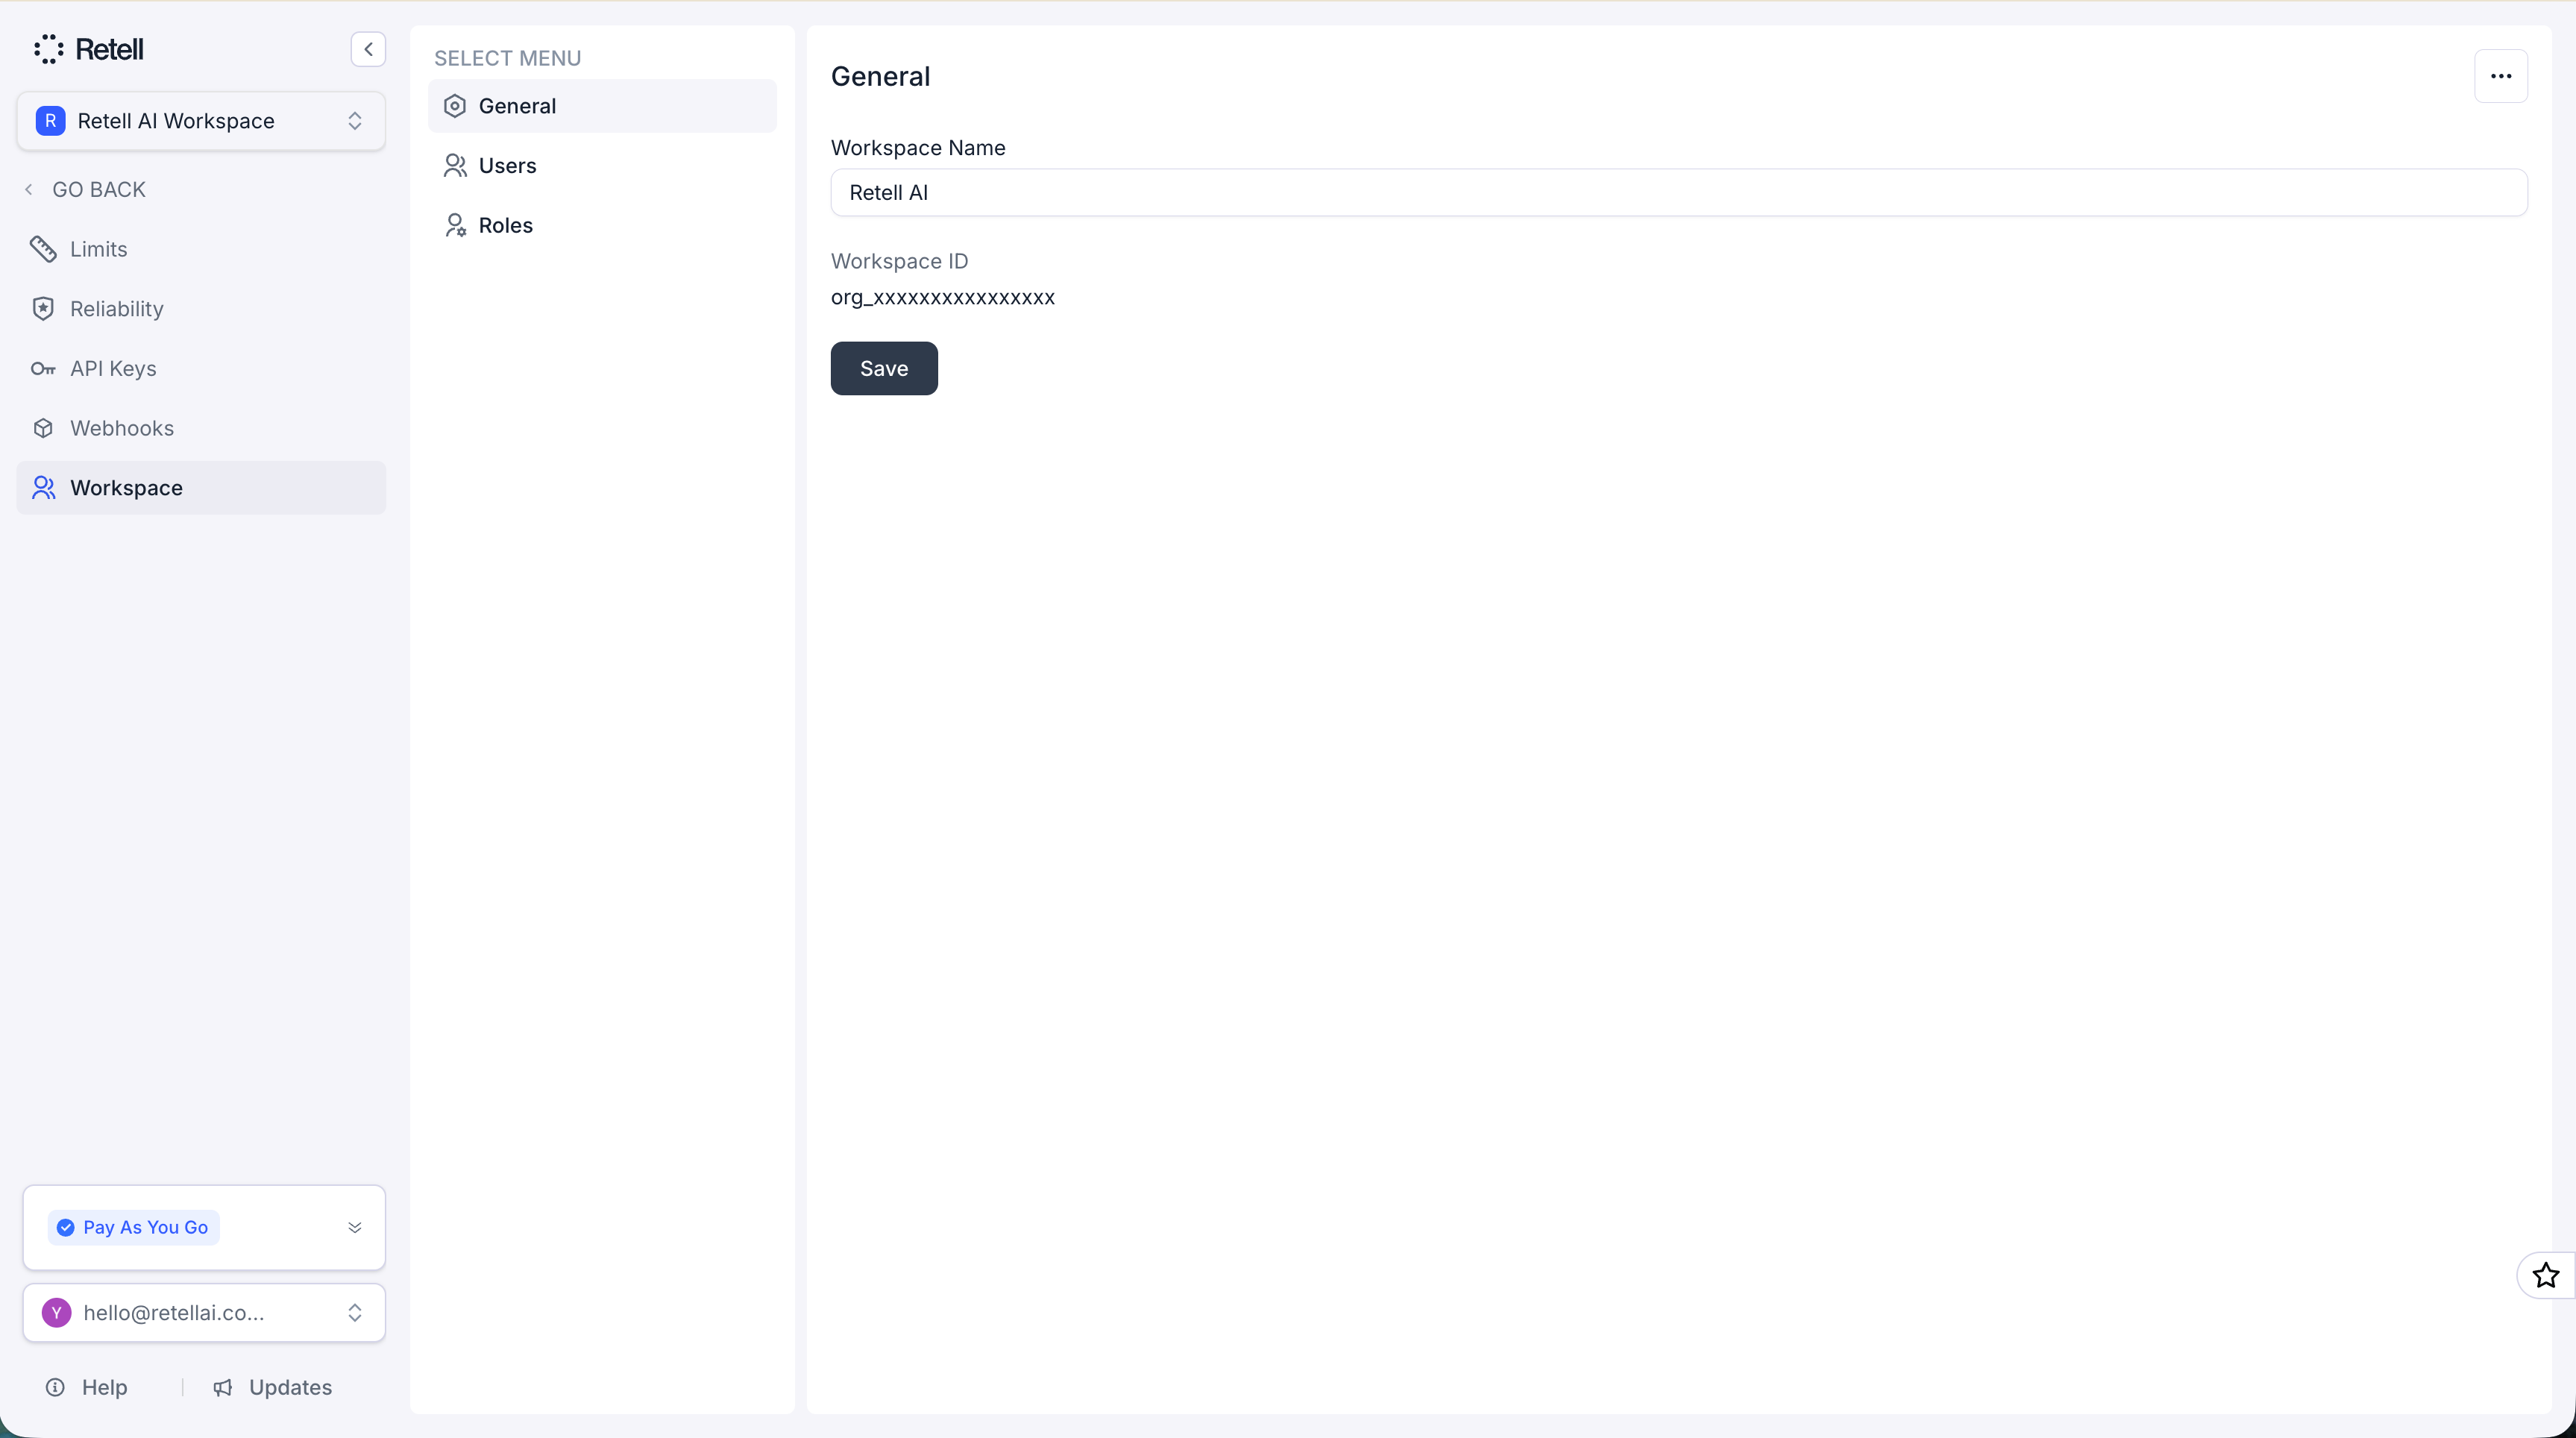The height and width of the screenshot is (1438, 2576).
Task: Select Workspace in the sidebar
Action: point(201,488)
